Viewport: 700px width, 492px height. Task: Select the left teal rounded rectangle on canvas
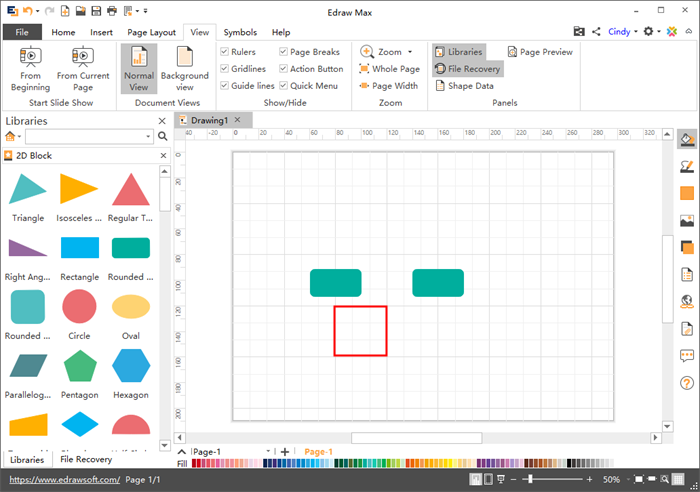click(x=336, y=283)
